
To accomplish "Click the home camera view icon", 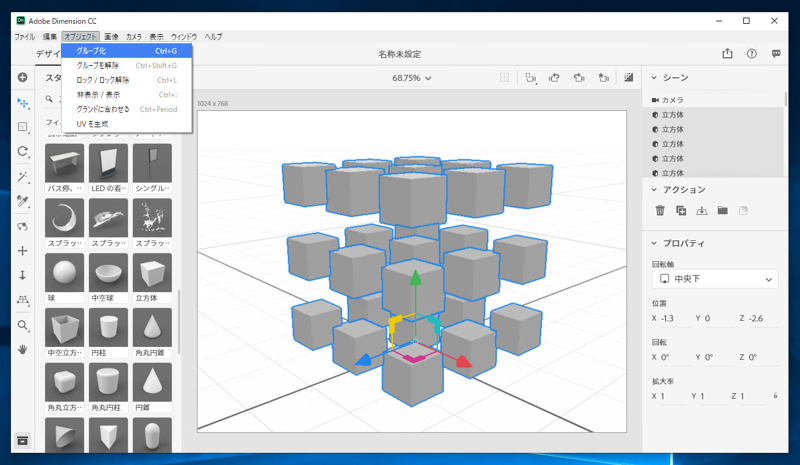I will (604, 78).
